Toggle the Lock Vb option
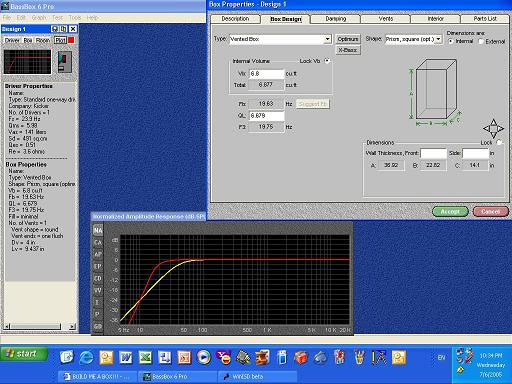Image resolution: width=512 pixels, height=384 pixels. click(327, 61)
